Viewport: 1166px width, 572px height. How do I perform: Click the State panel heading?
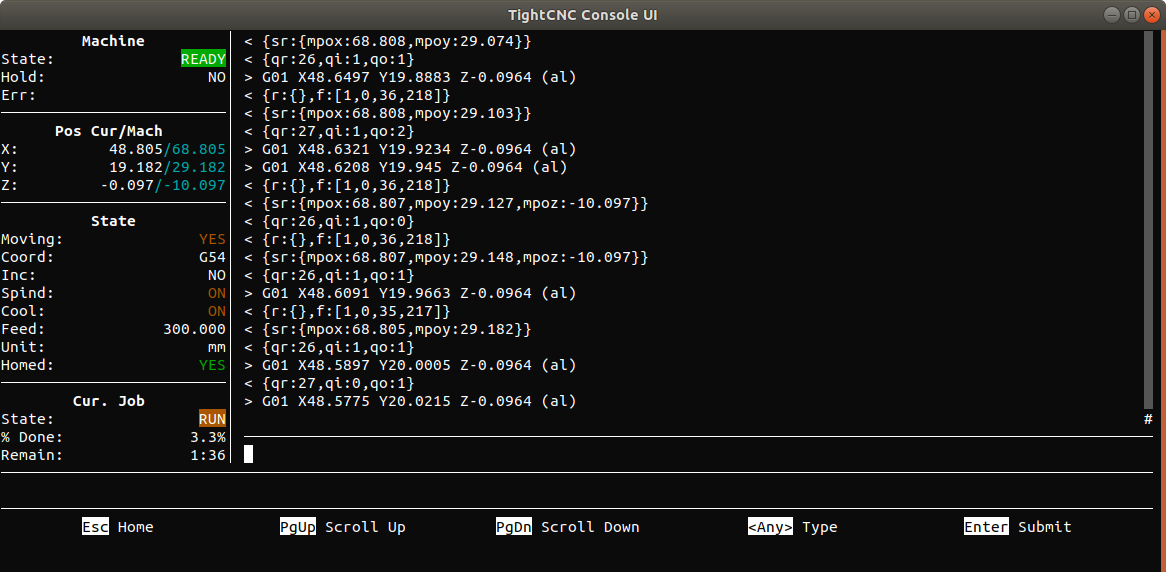[x=113, y=221]
